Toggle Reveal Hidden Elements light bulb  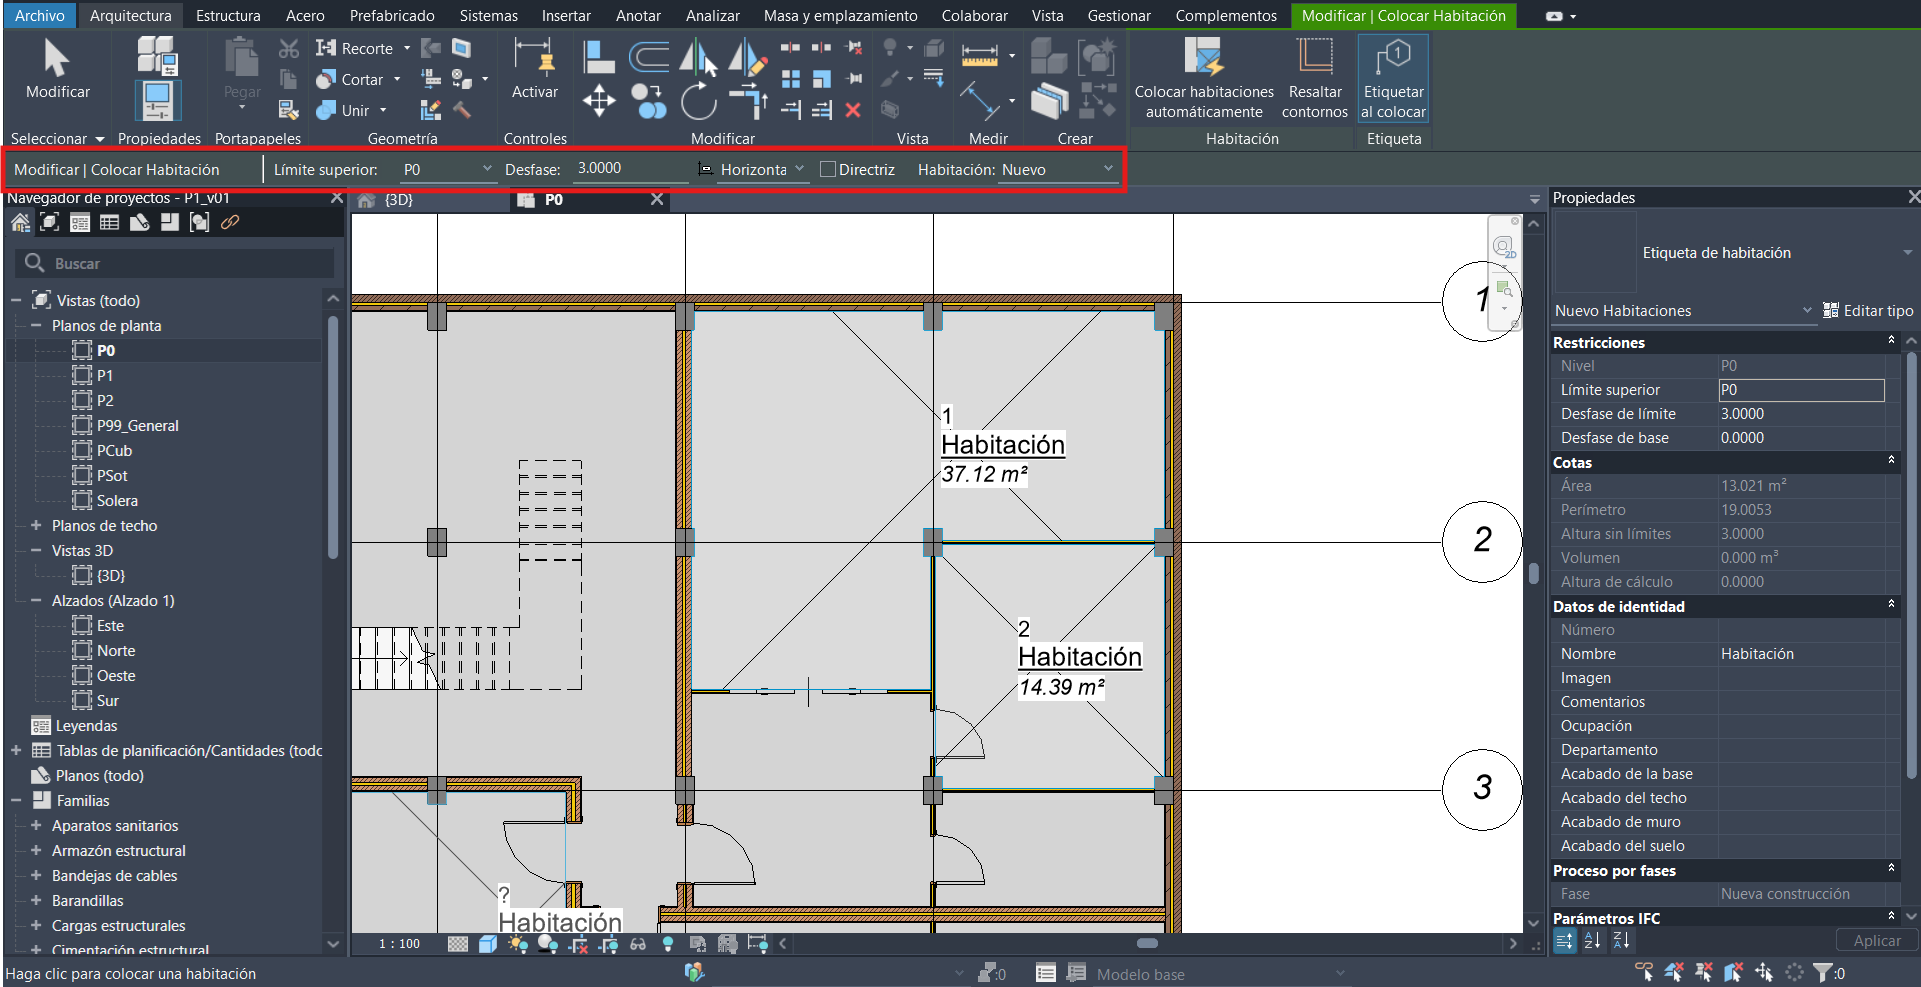pyautogui.click(x=668, y=944)
